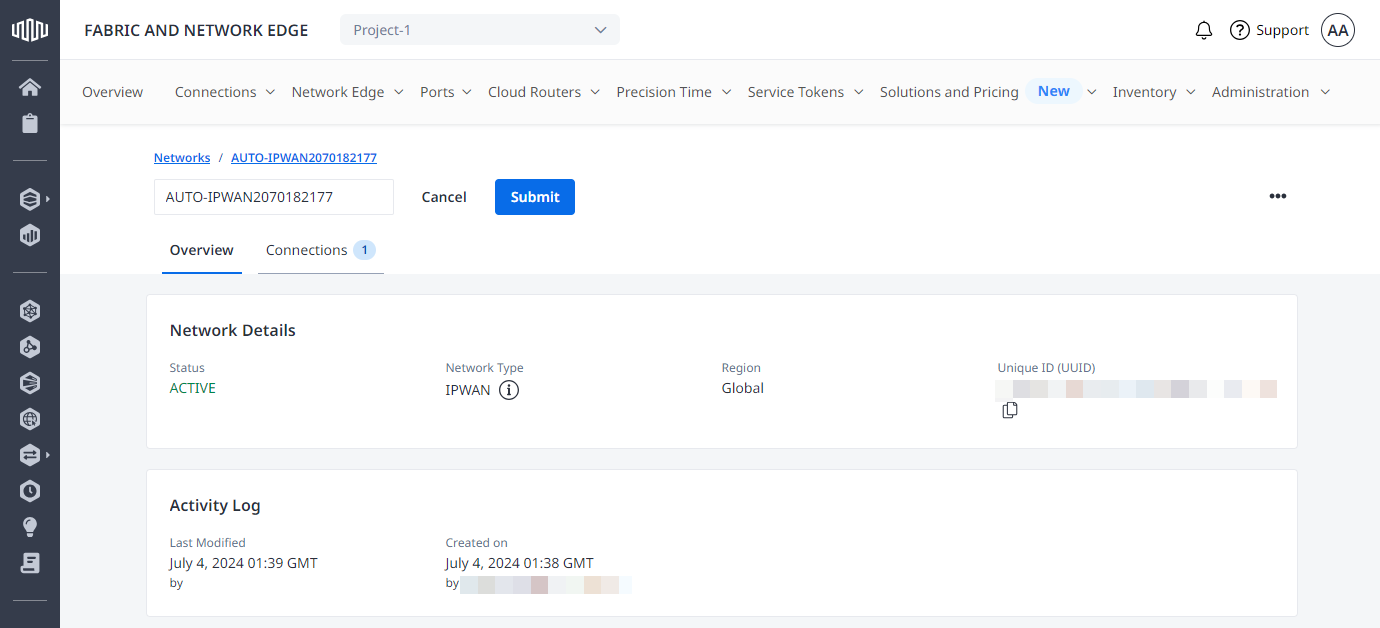Click the notification bell icon
Viewport: 1380px width, 628px height.
pyautogui.click(x=1204, y=30)
